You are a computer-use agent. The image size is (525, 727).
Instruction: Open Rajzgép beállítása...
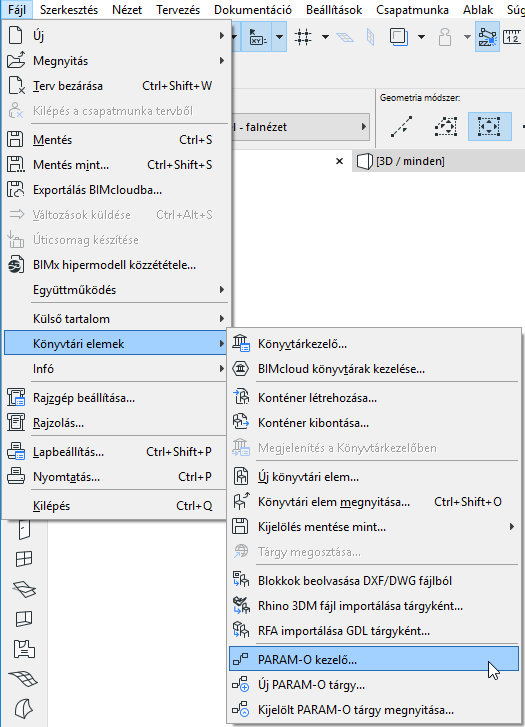tap(116, 397)
